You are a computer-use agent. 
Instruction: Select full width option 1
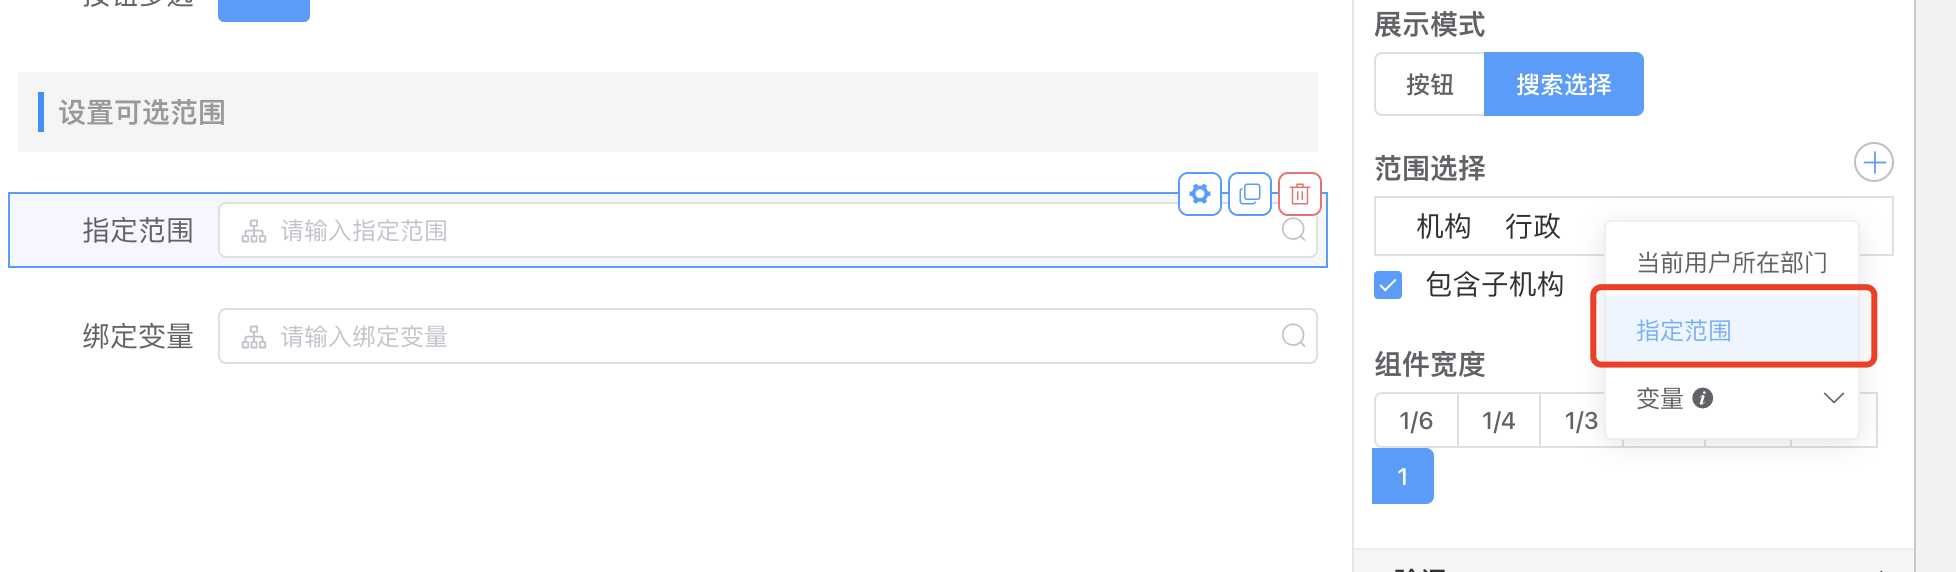pos(1403,477)
